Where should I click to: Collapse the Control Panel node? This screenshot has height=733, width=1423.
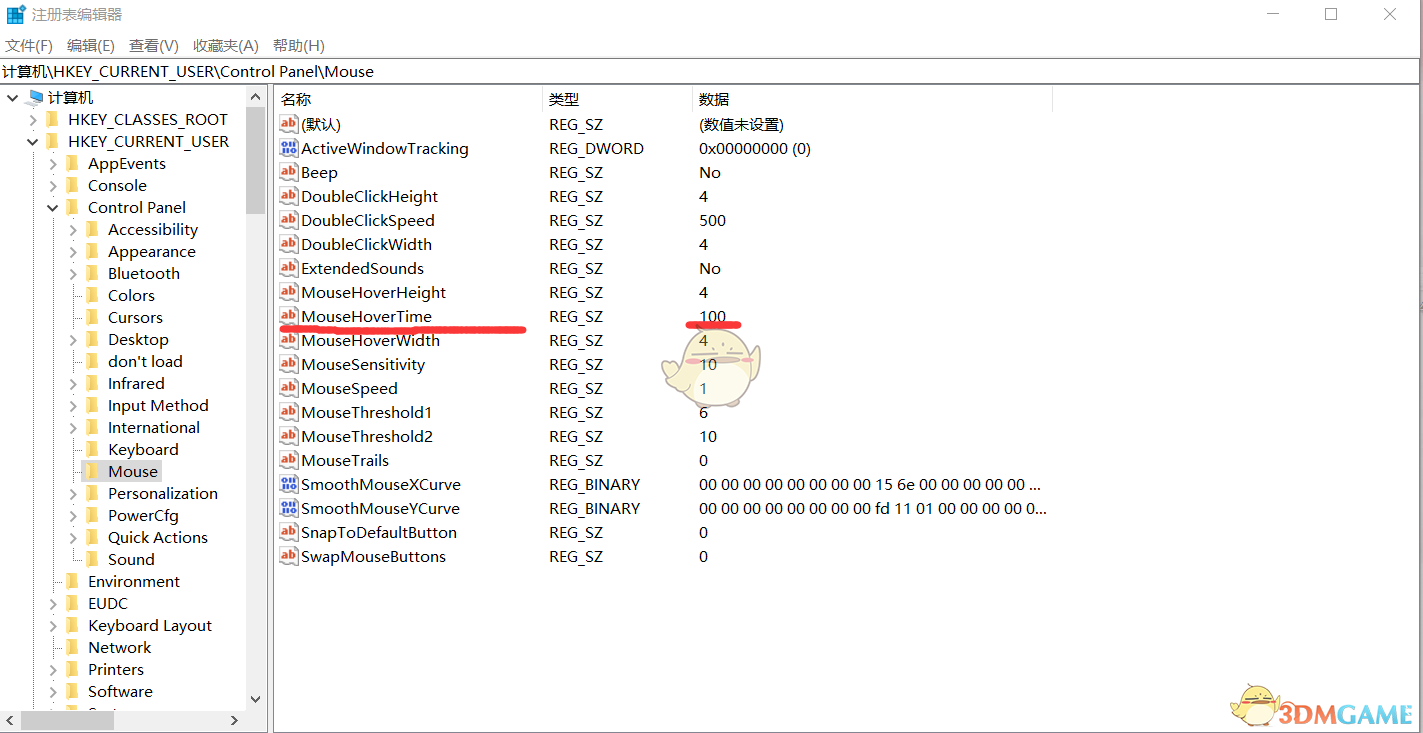(53, 207)
